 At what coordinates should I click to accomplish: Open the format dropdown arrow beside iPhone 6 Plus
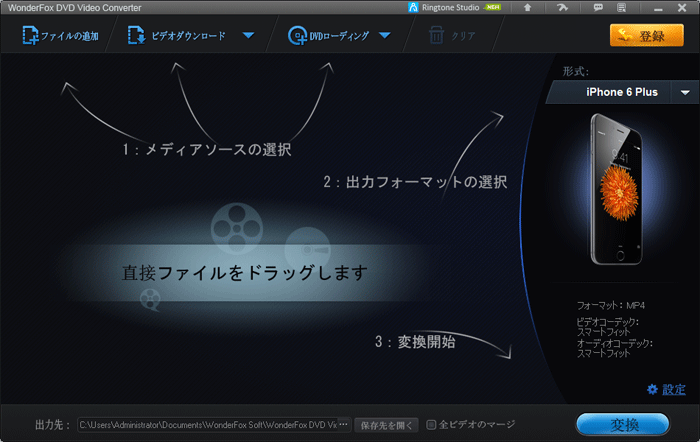tap(685, 92)
